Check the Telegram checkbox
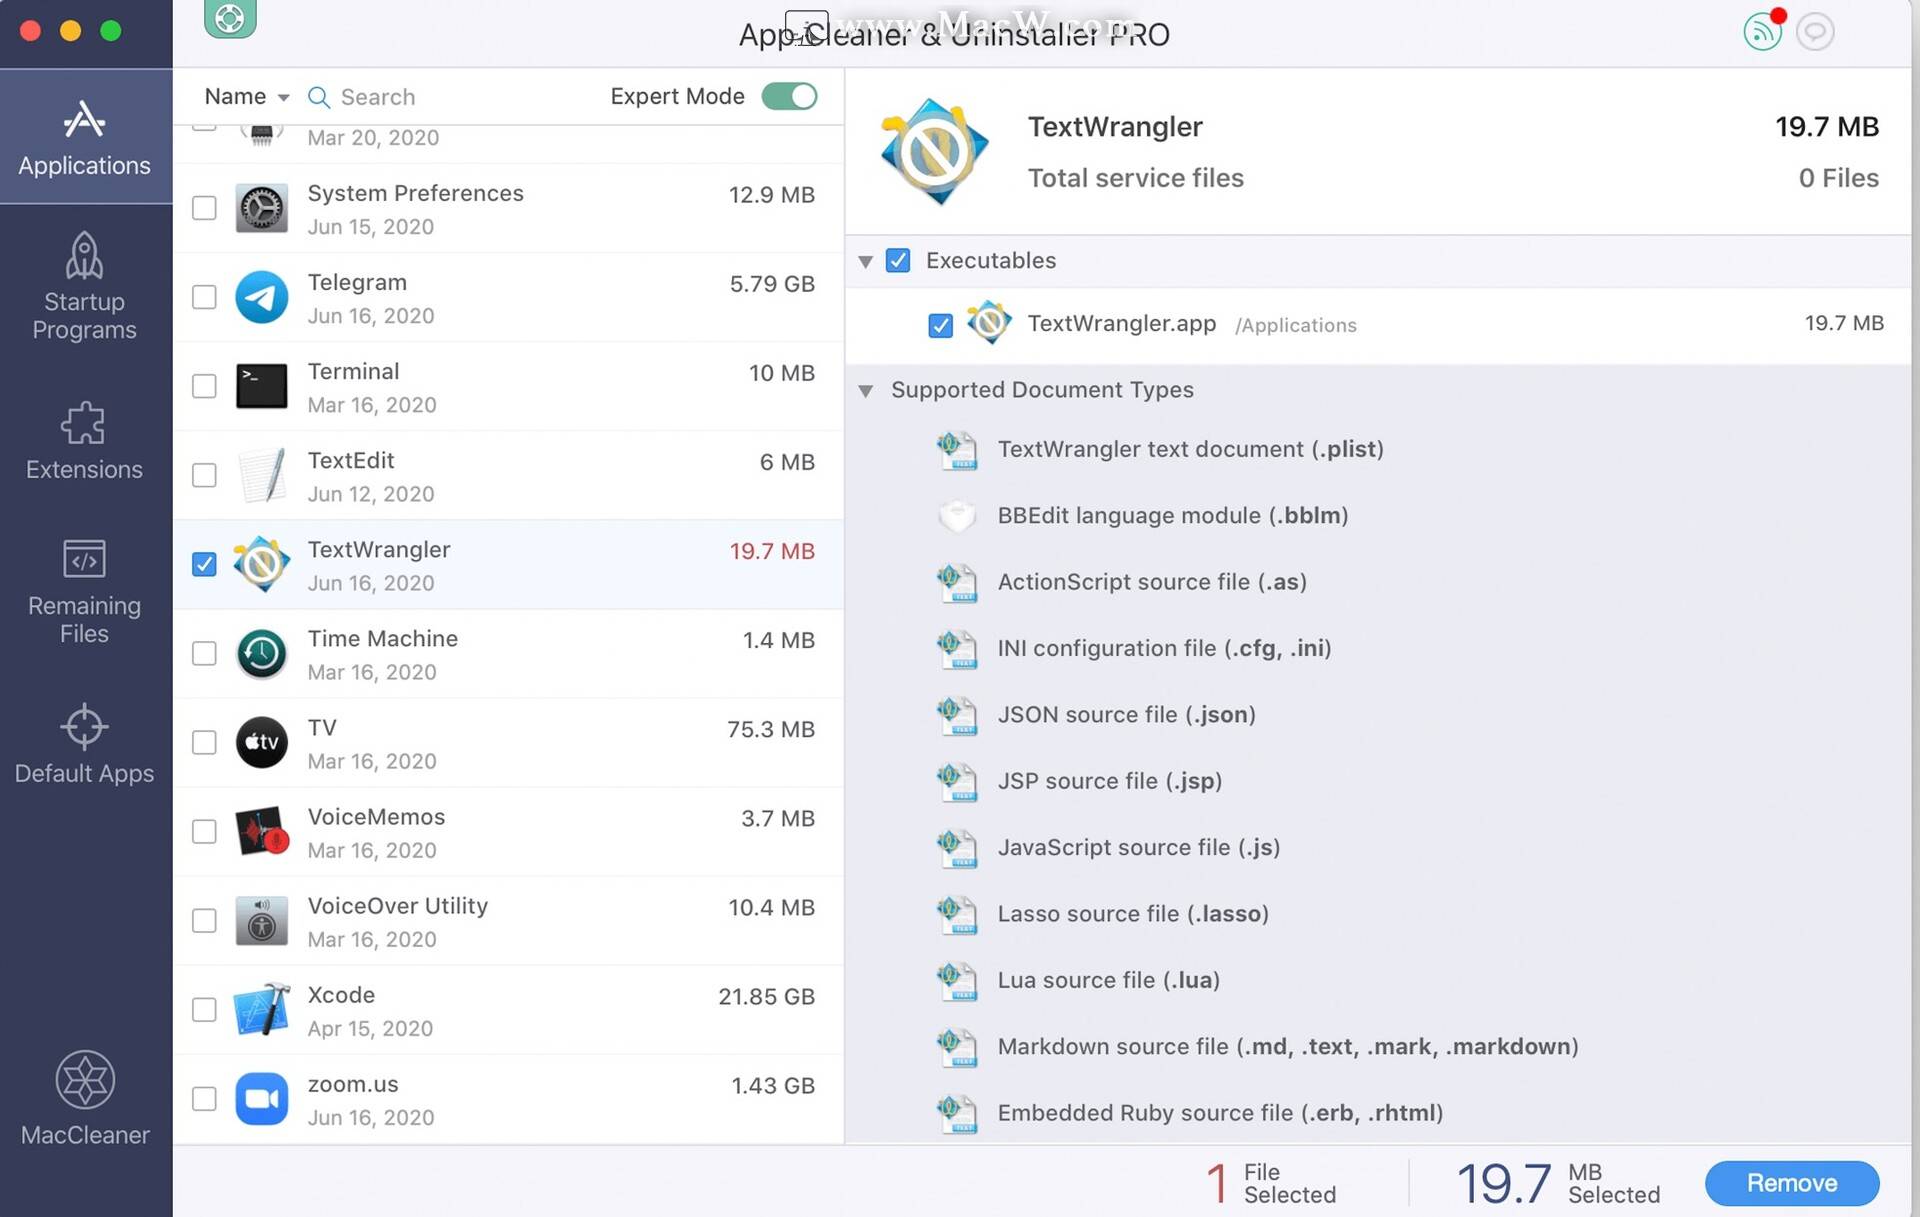 tap(204, 297)
